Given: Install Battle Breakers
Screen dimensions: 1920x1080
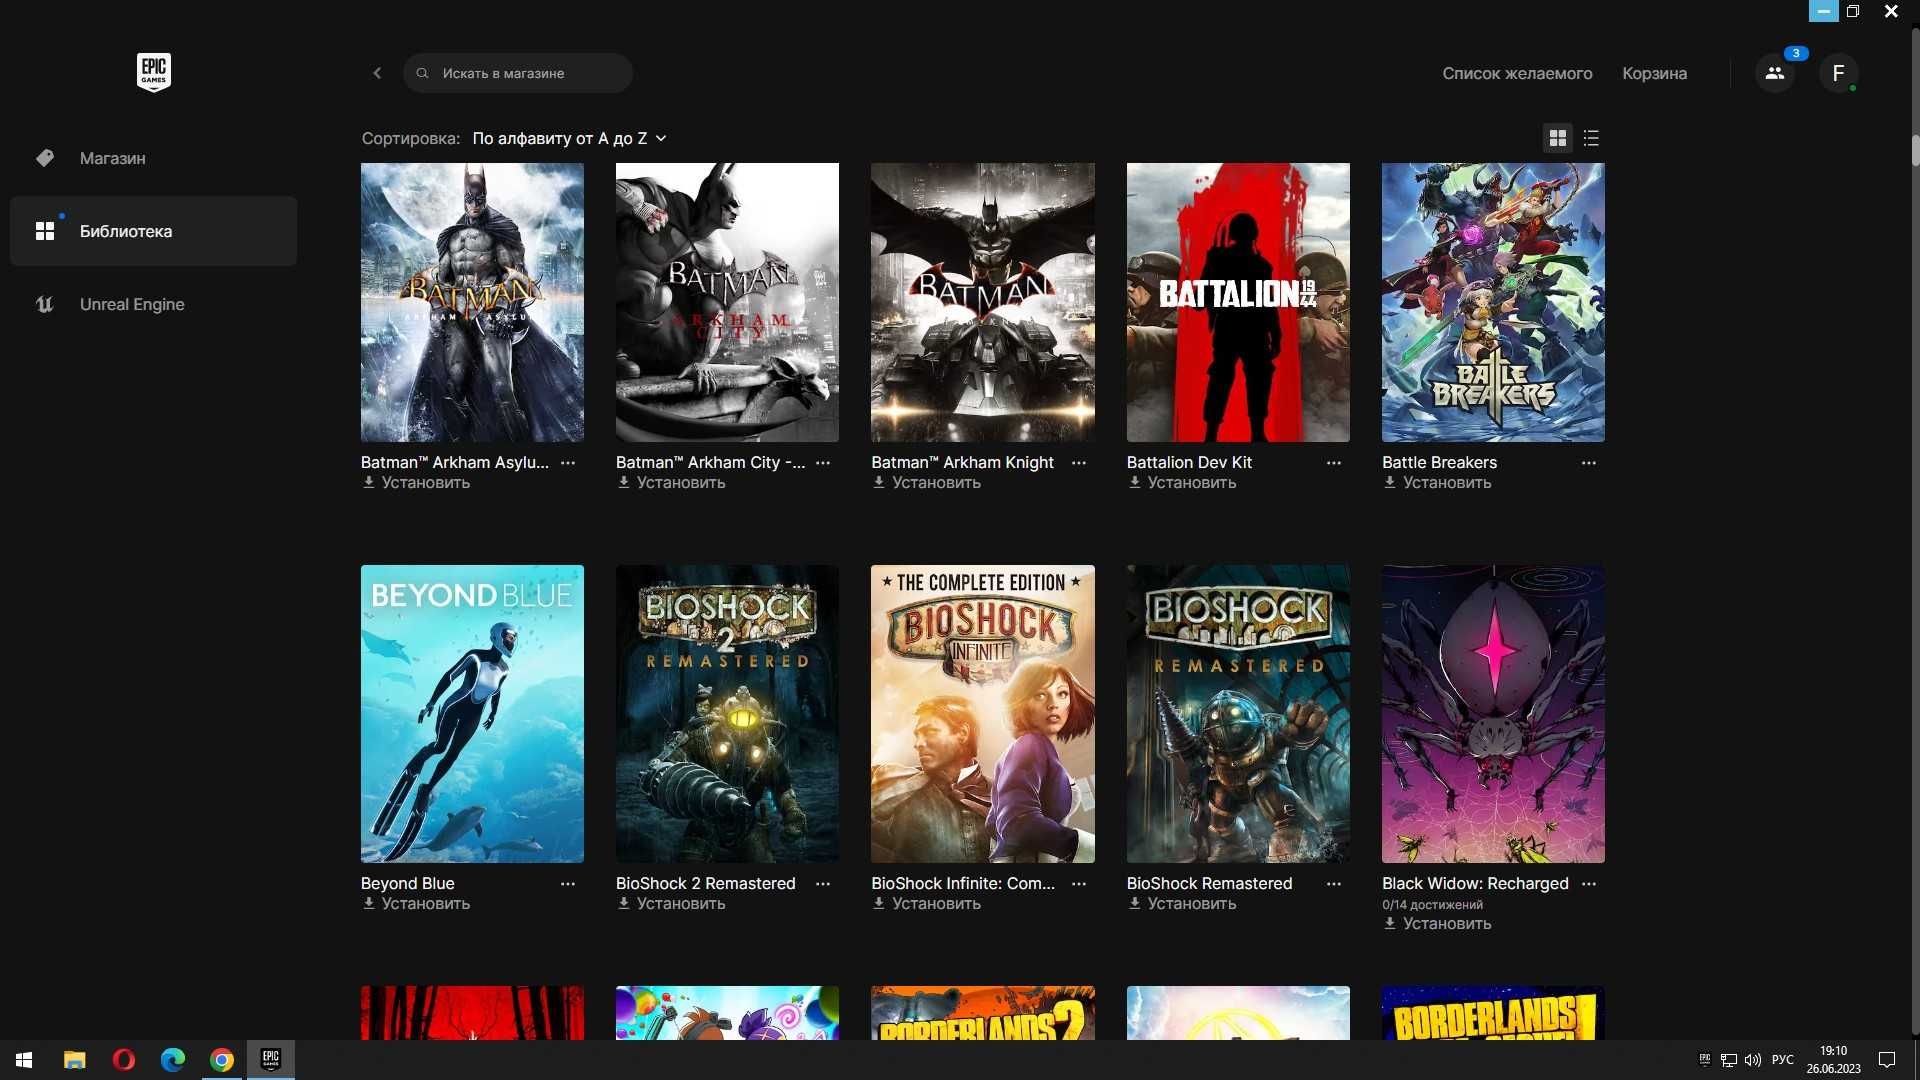Looking at the screenshot, I should pos(1437,482).
